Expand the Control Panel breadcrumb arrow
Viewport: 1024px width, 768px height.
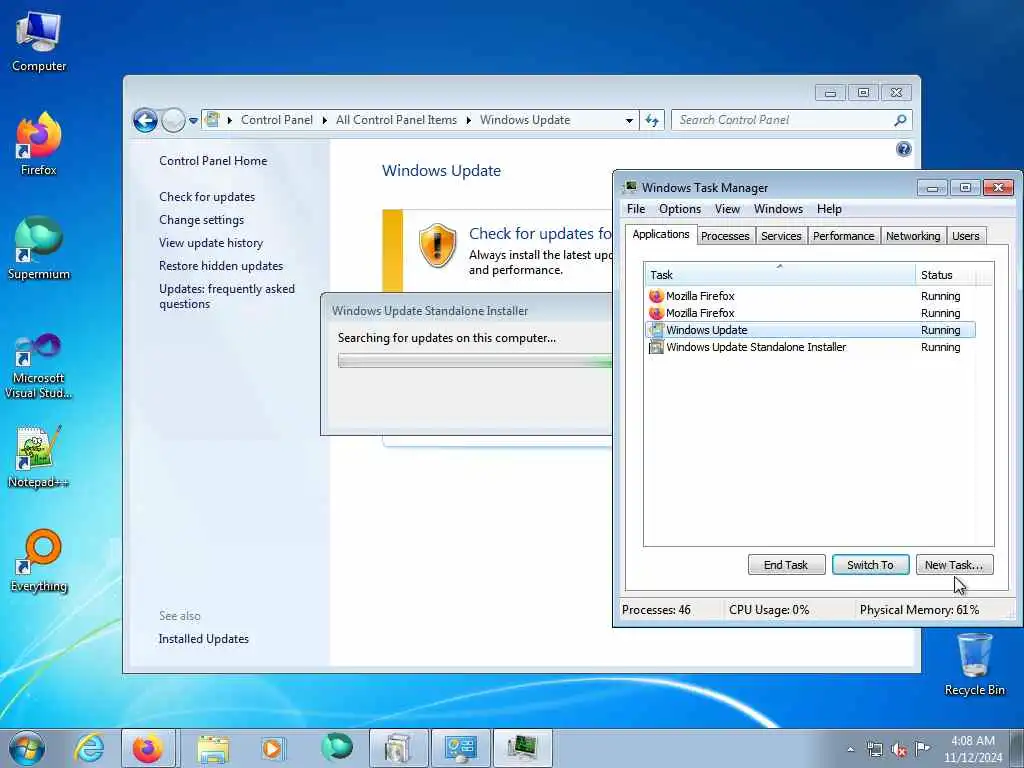324,120
